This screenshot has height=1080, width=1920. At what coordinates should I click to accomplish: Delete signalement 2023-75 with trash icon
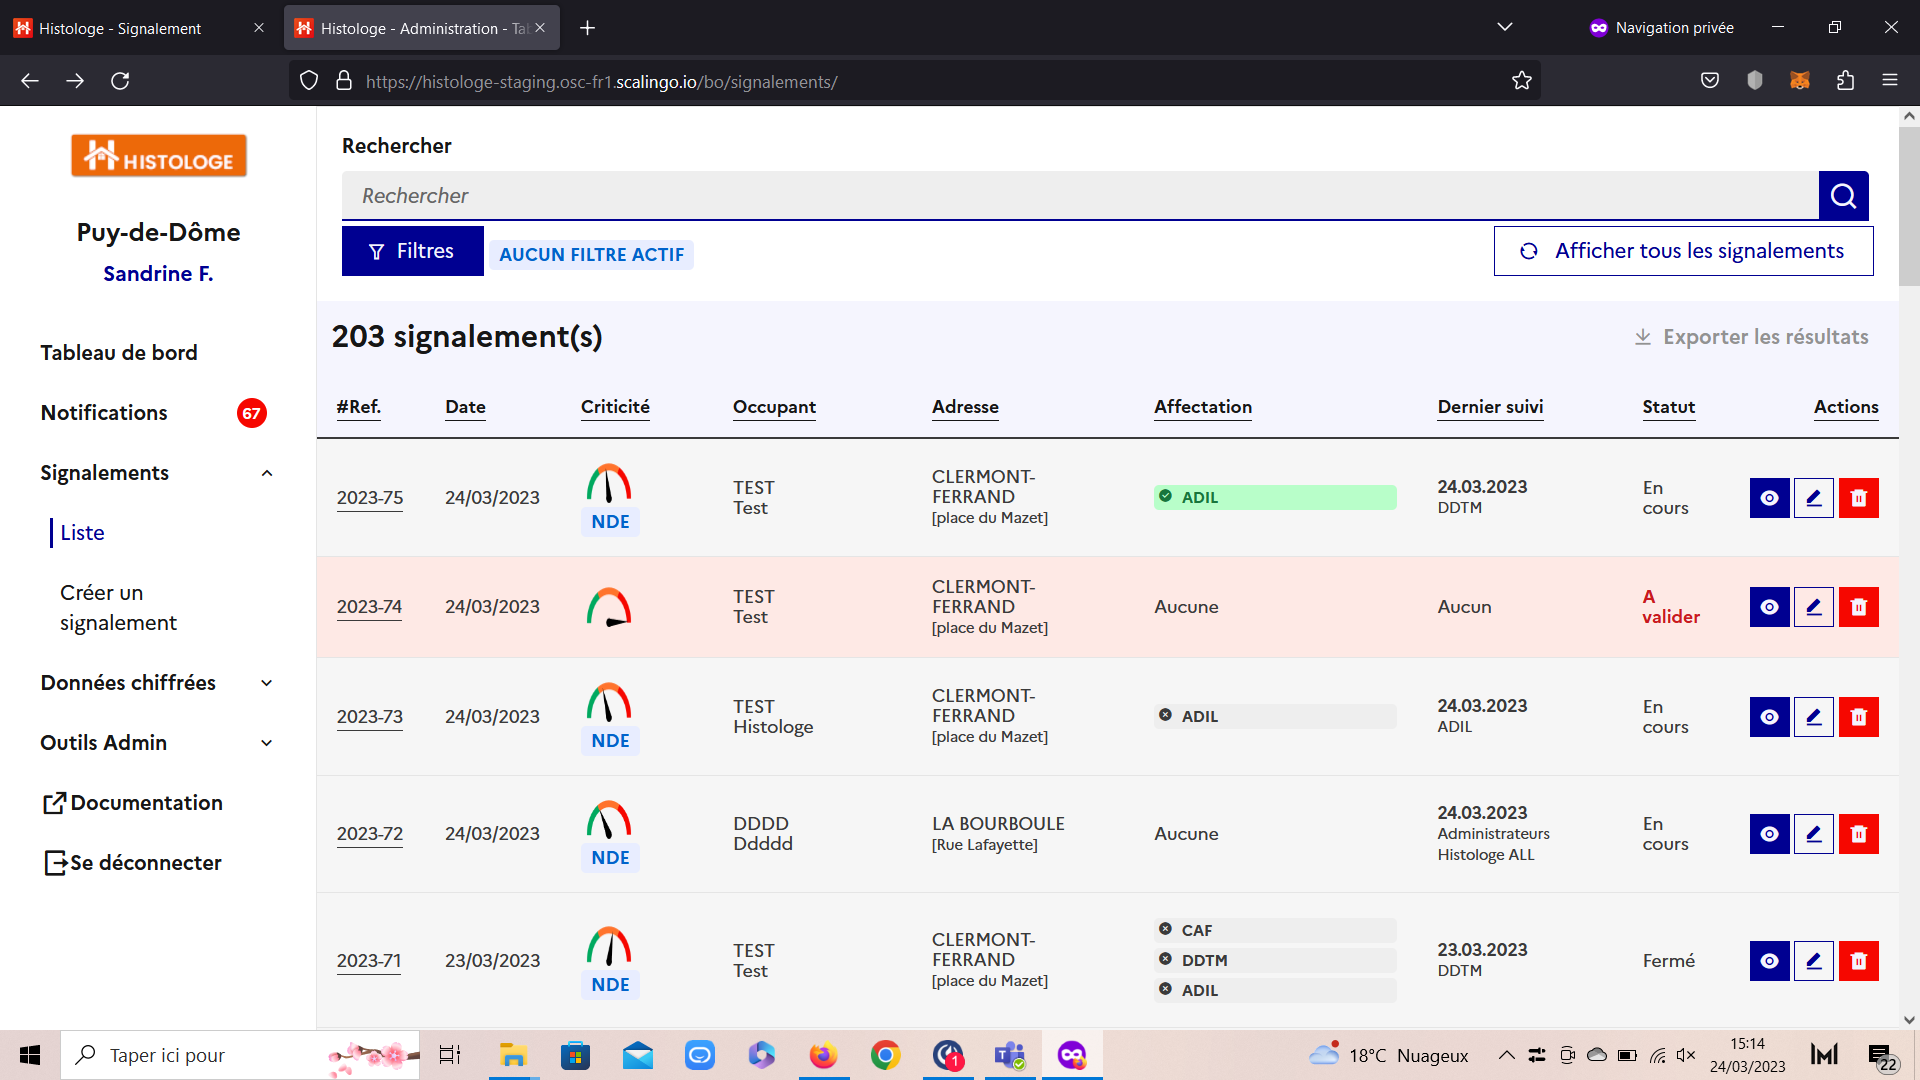(1858, 498)
